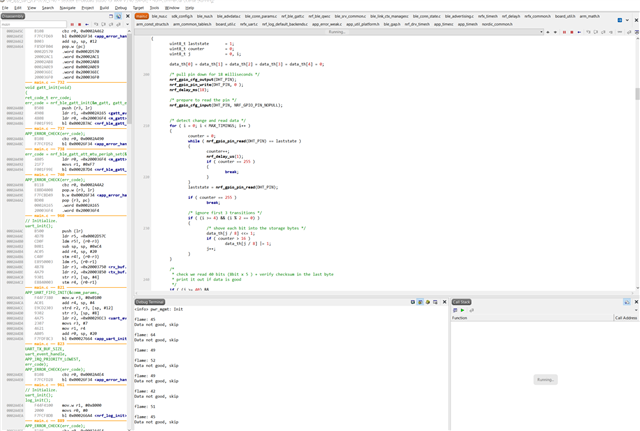The width and height of the screenshot is (640, 431).
Task: Click the Debug Terminal panel title
Action: [150, 302]
